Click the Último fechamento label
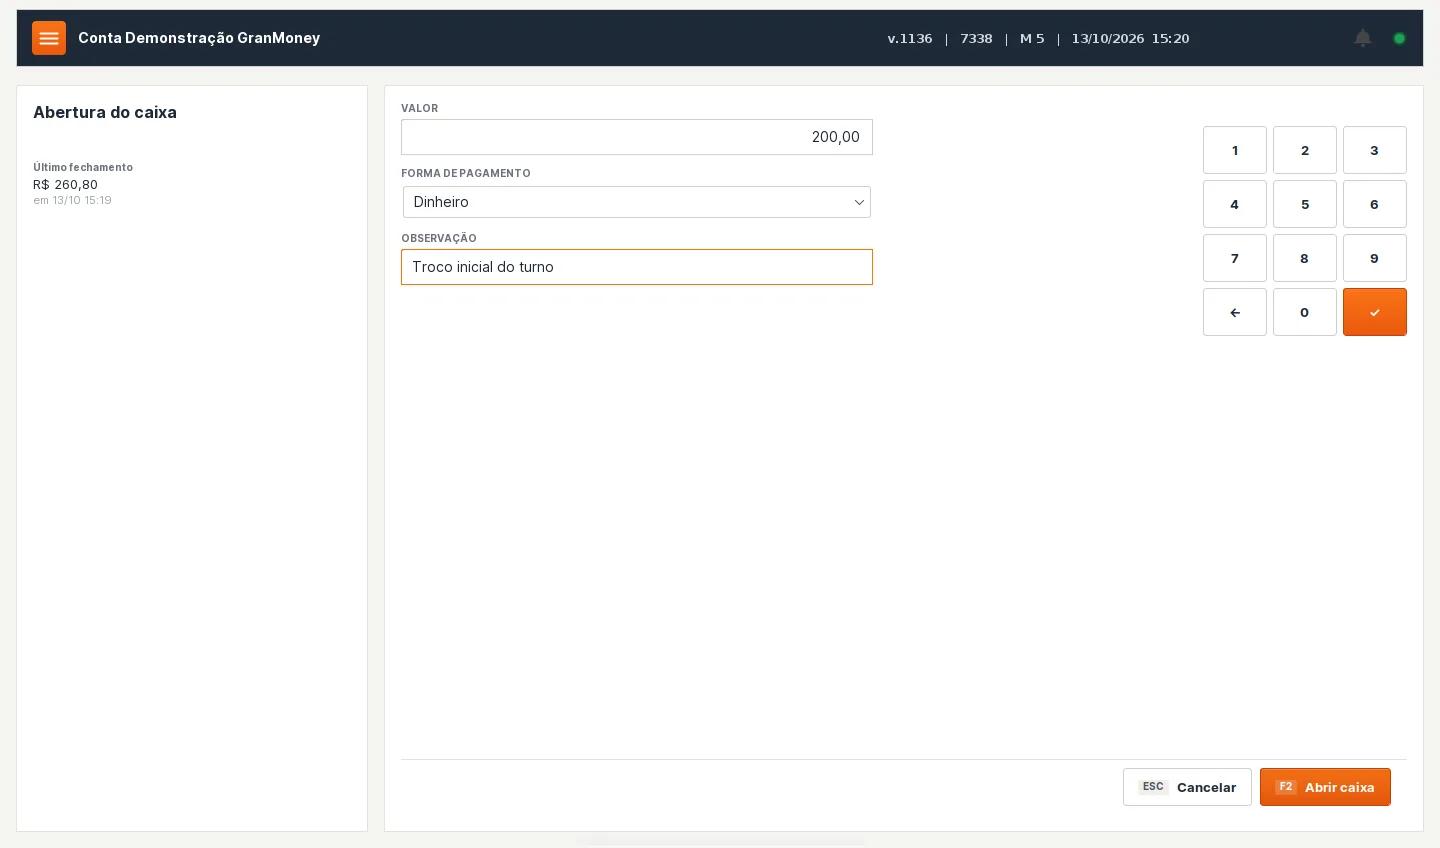Image resolution: width=1440 pixels, height=848 pixels. click(83, 167)
